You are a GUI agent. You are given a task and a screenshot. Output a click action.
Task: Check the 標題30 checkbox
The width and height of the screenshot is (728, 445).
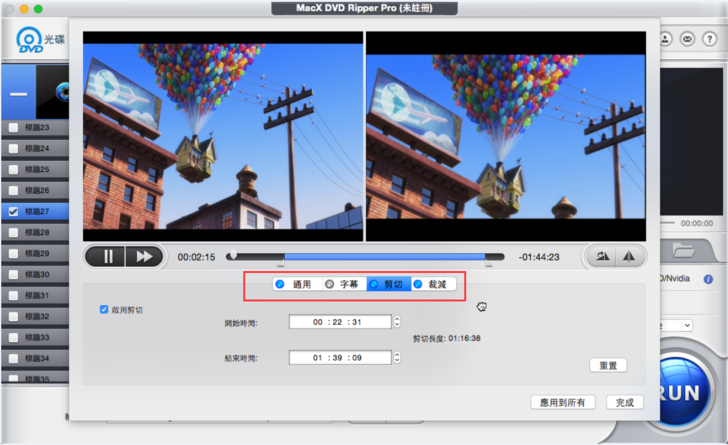(x=13, y=275)
